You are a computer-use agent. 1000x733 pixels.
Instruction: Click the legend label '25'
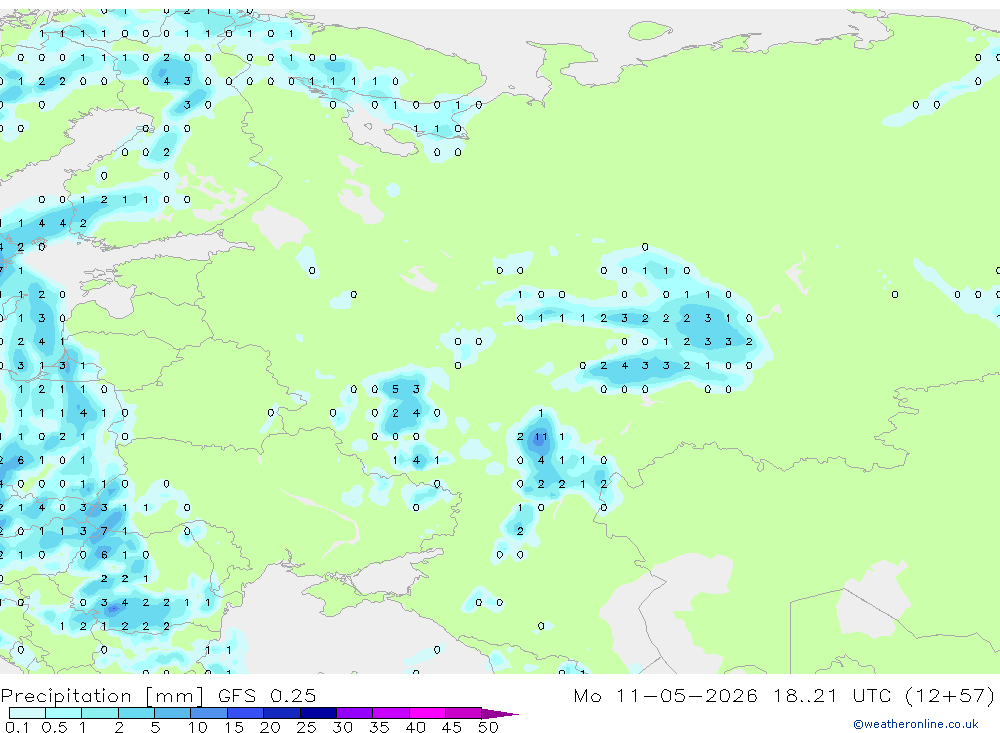(x=306, y=727)
